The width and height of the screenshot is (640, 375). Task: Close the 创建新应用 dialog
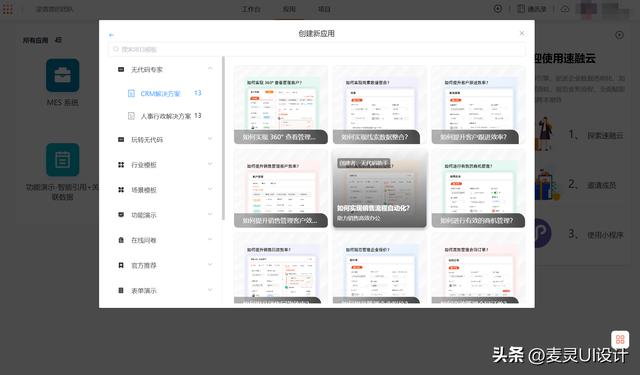click(x=522, y=33)
